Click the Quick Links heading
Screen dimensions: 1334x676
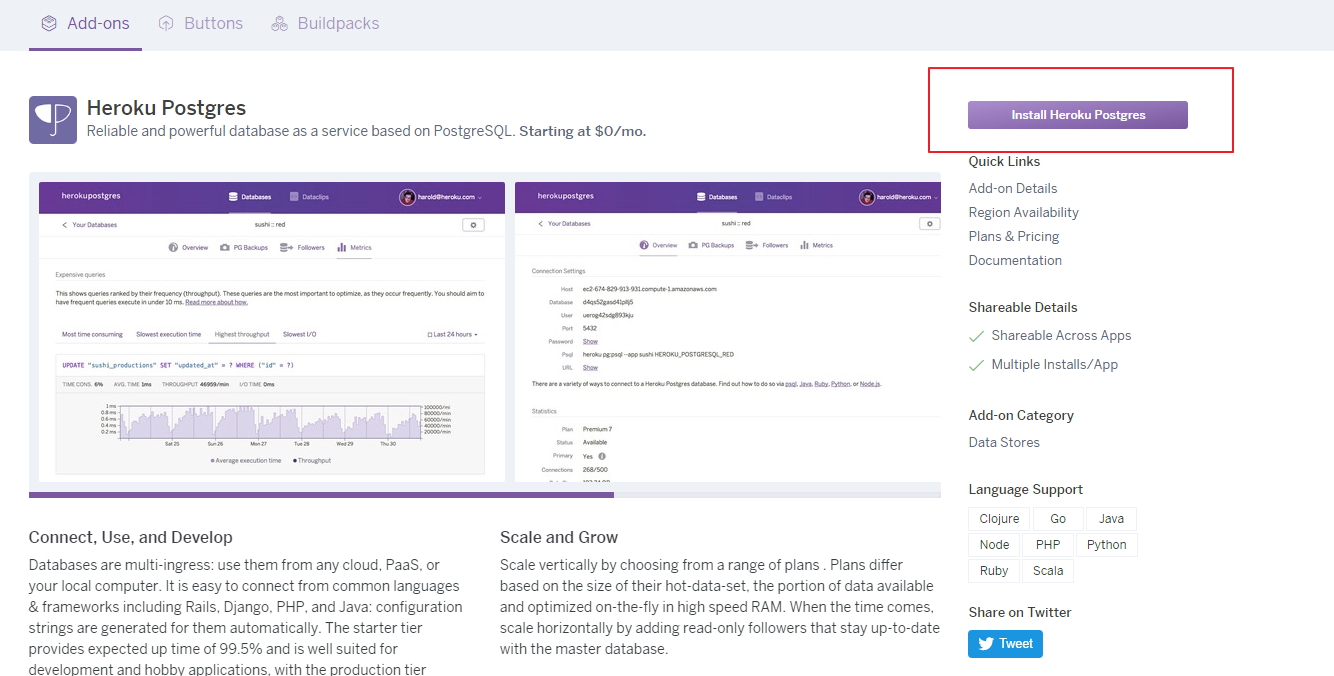pyautogui.click(x=1005, y=161)
